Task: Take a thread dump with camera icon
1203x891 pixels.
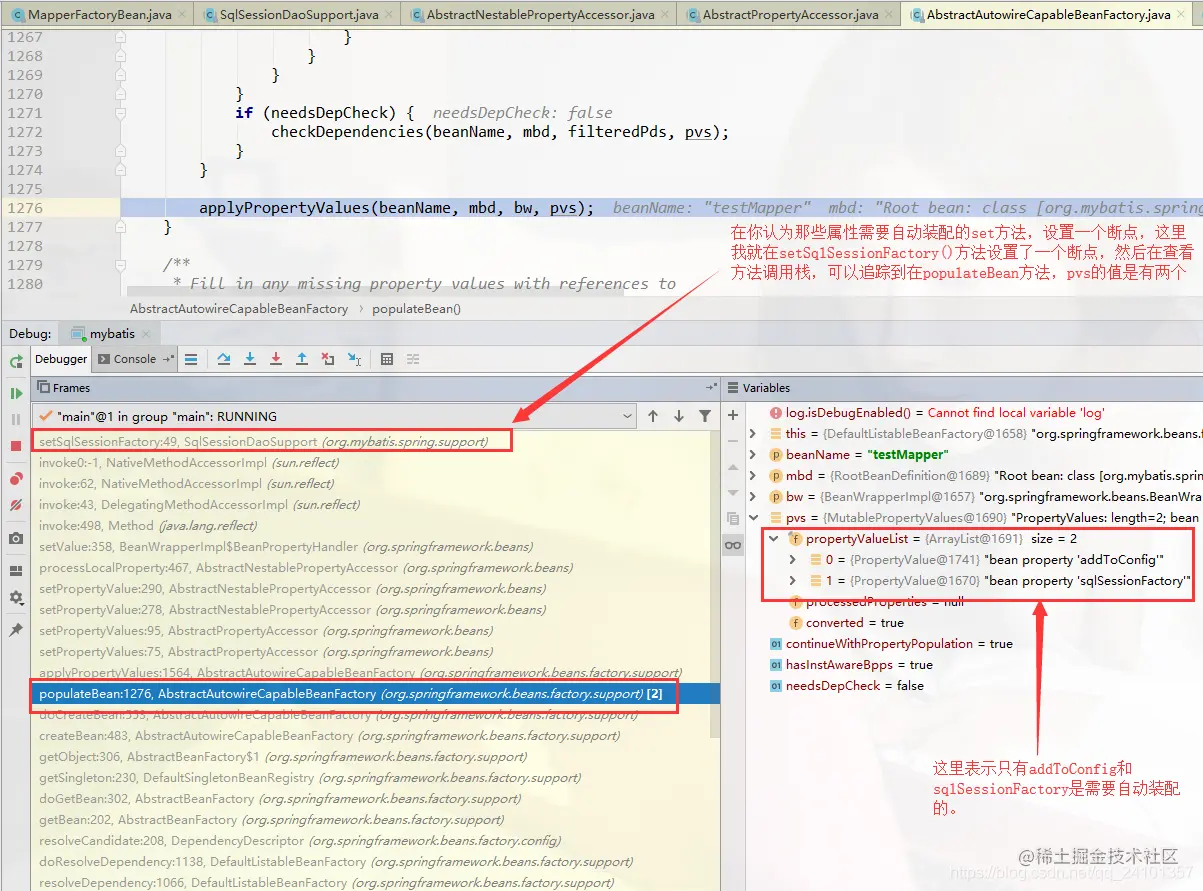Action: [16, 538]
